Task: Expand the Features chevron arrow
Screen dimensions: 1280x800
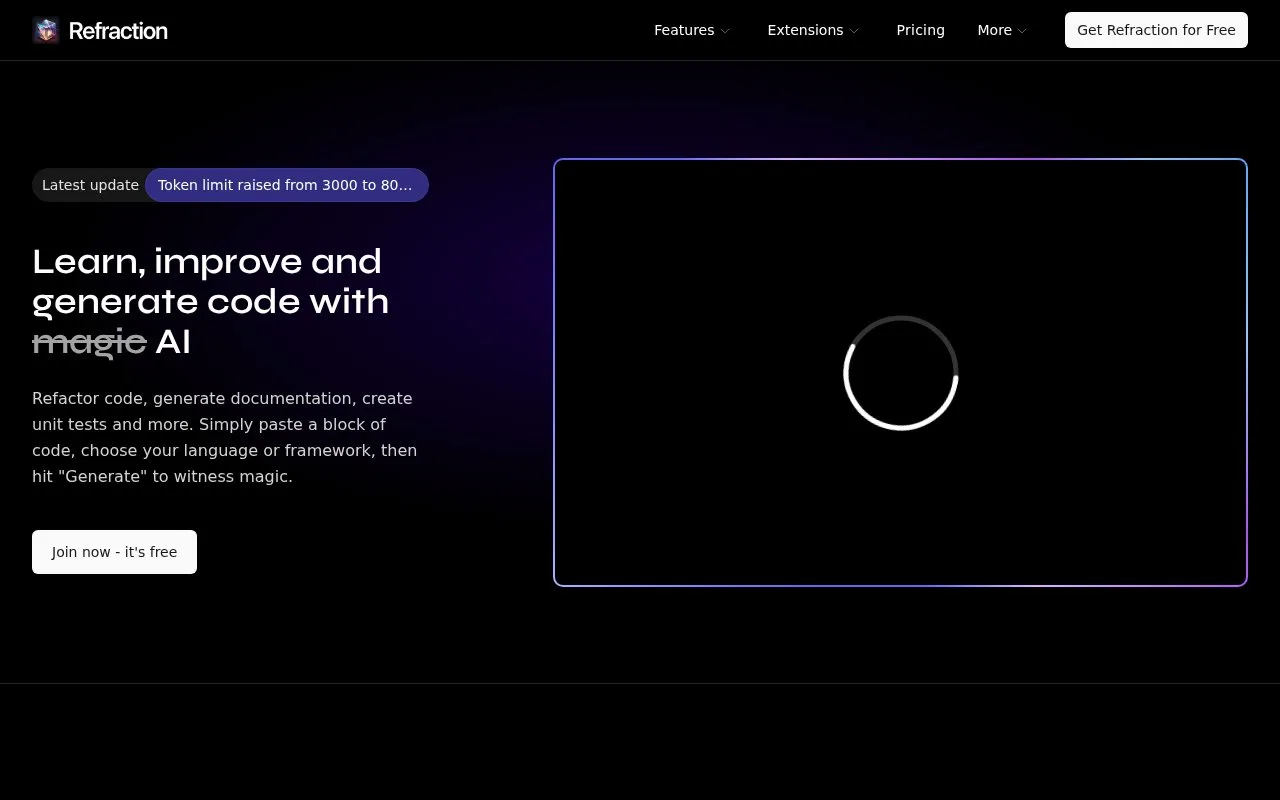Action: pos(725,31)
